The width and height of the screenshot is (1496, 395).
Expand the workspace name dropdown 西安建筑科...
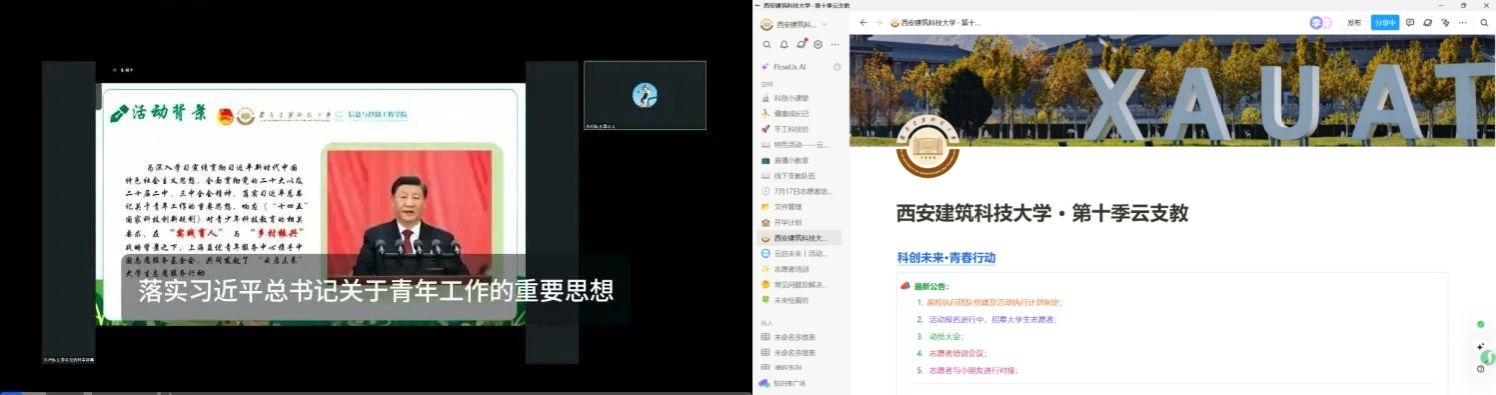(797, 24)
